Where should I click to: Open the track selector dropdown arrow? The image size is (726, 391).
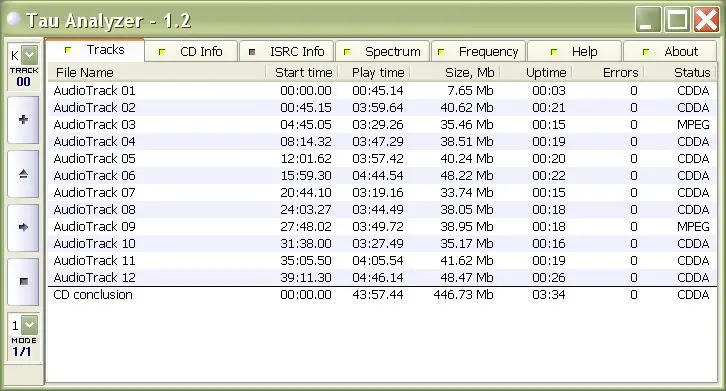click(30, 55)
